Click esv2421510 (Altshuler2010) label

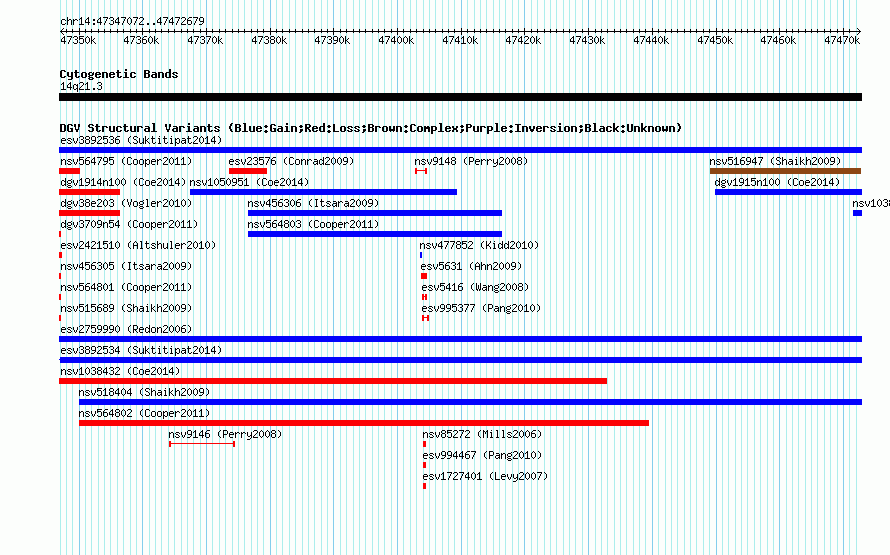click(x=138, y=245)
